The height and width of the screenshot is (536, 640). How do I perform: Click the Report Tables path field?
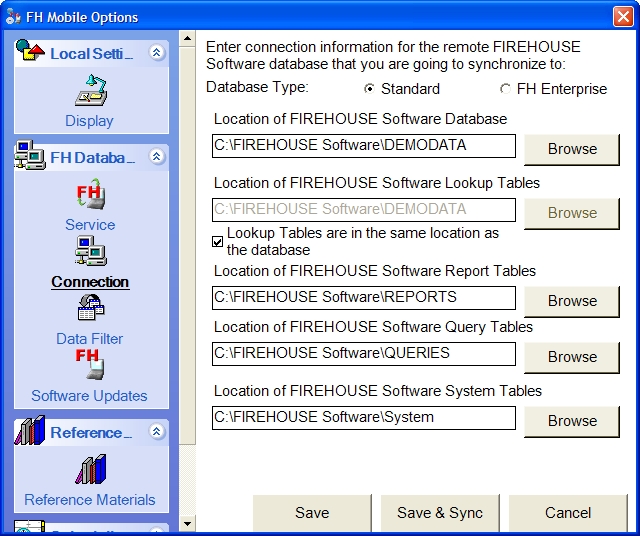point(364,298)
